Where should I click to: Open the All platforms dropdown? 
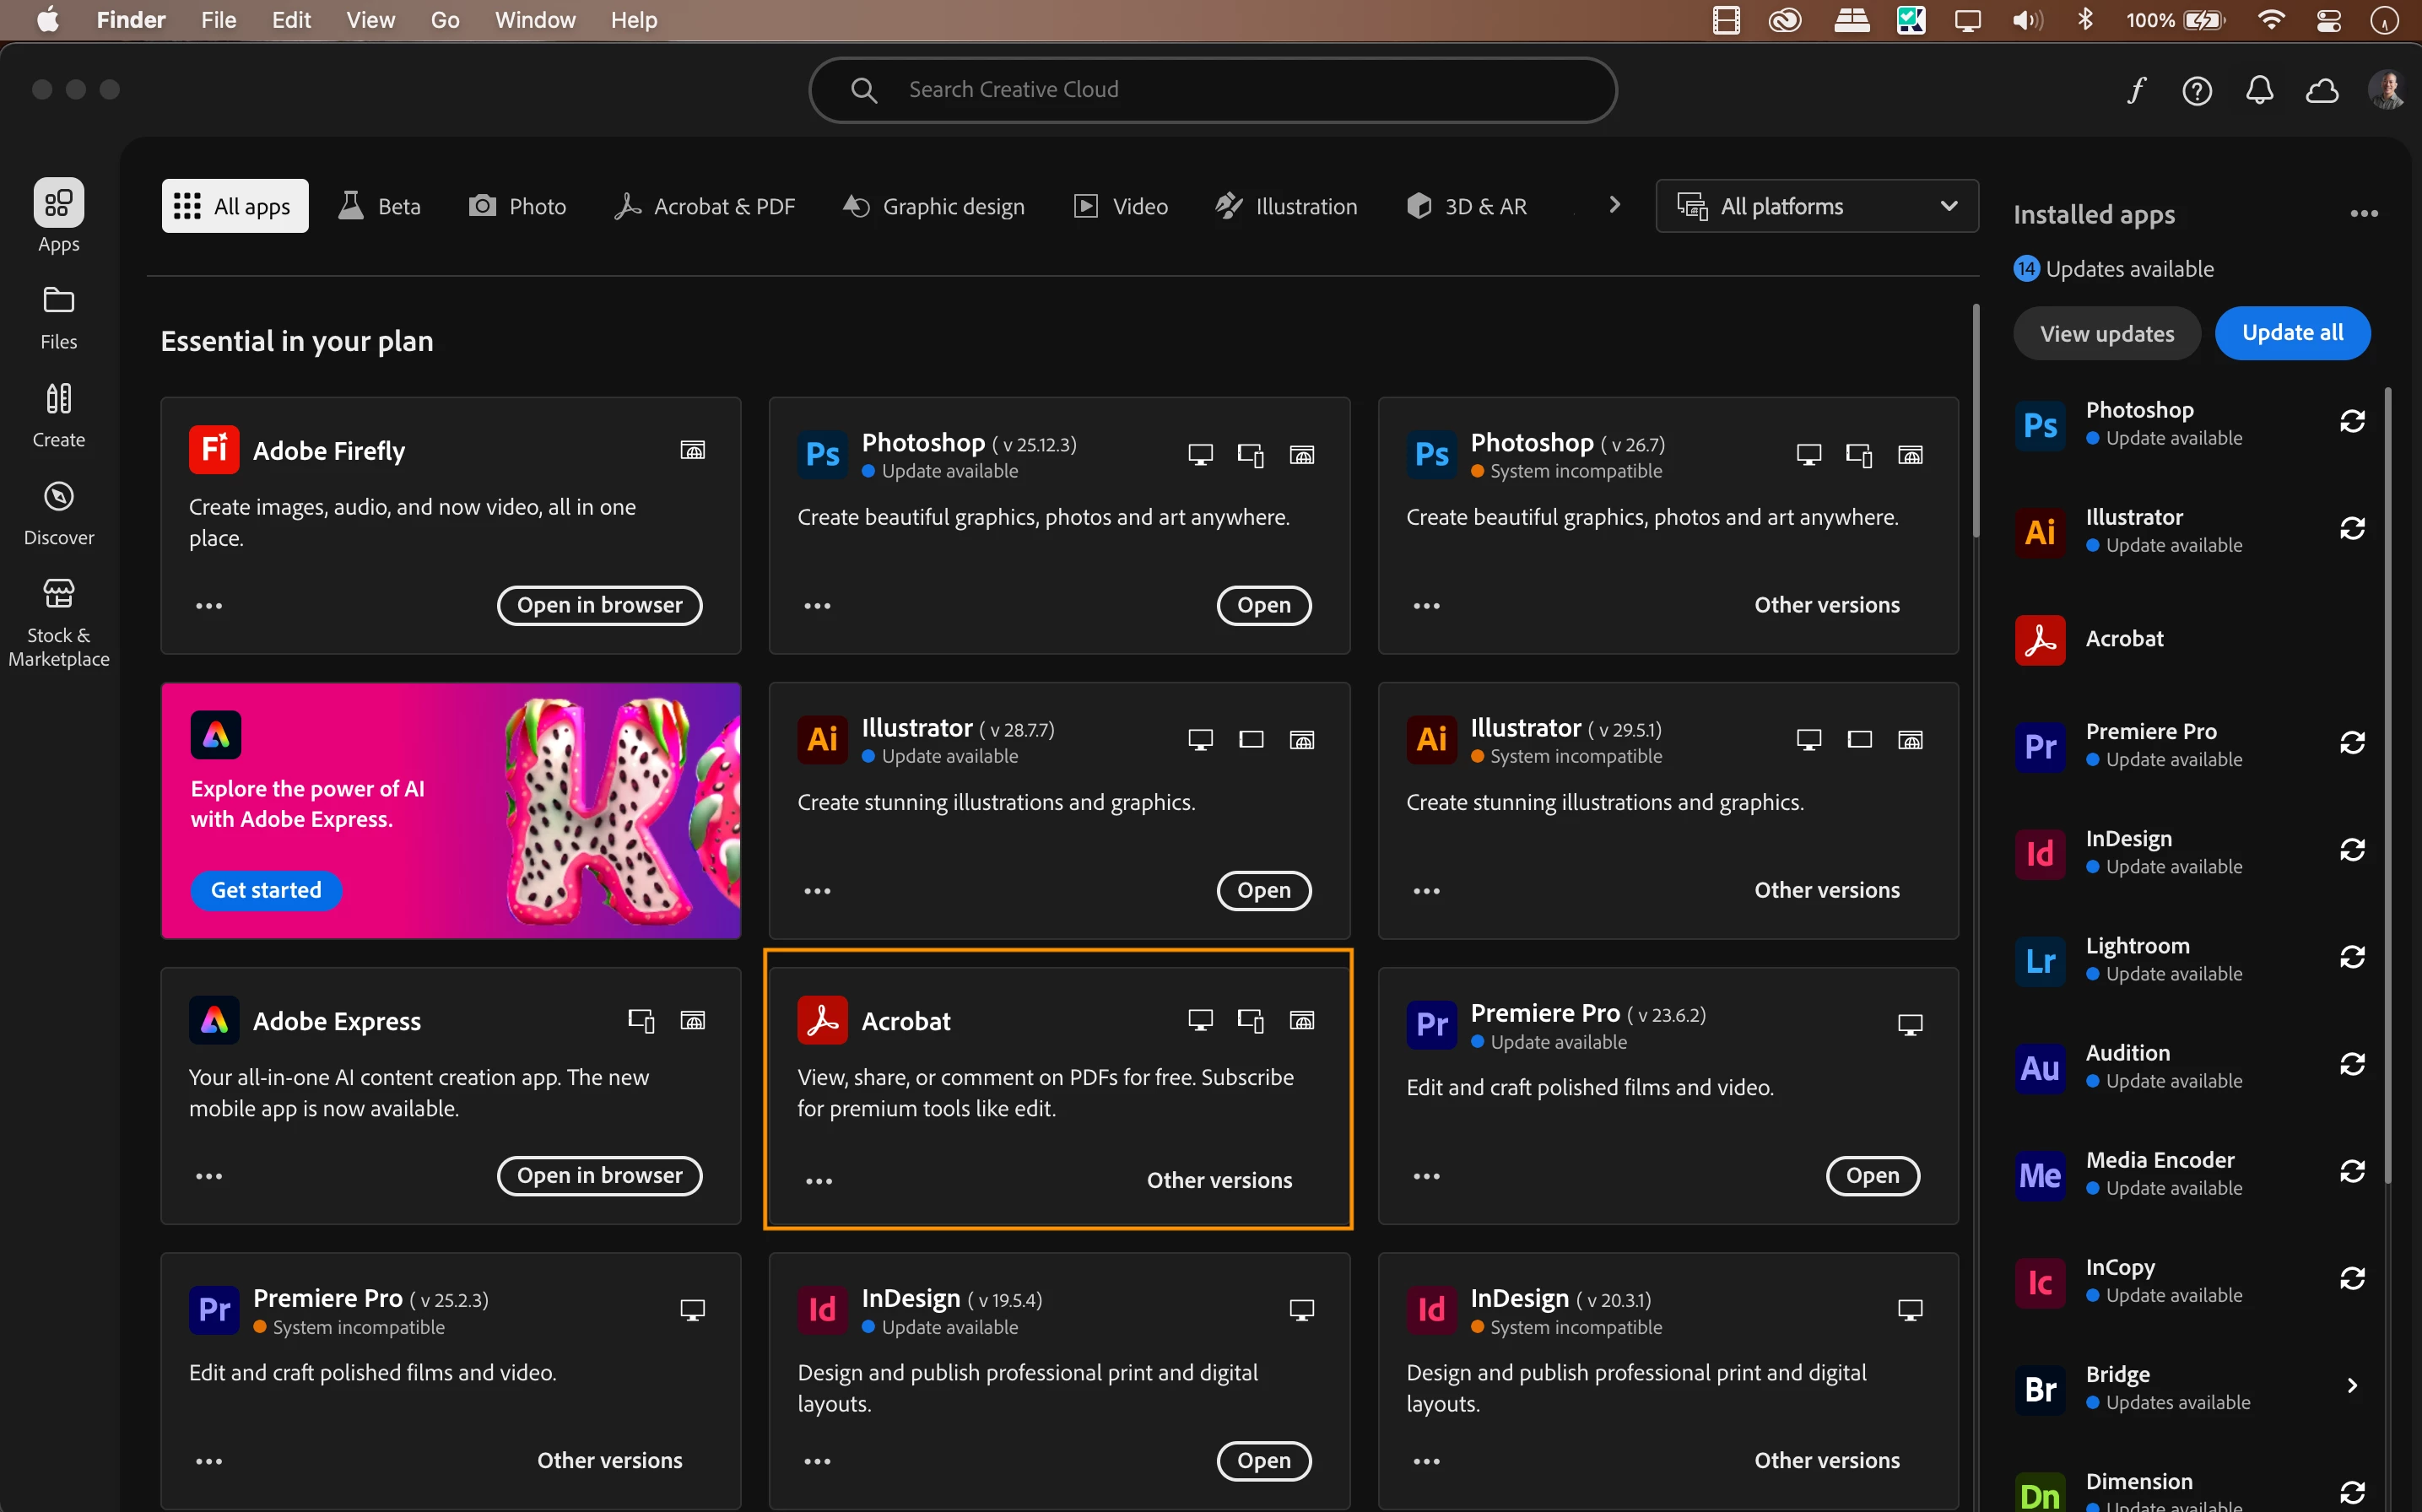tap(1816, 206)
